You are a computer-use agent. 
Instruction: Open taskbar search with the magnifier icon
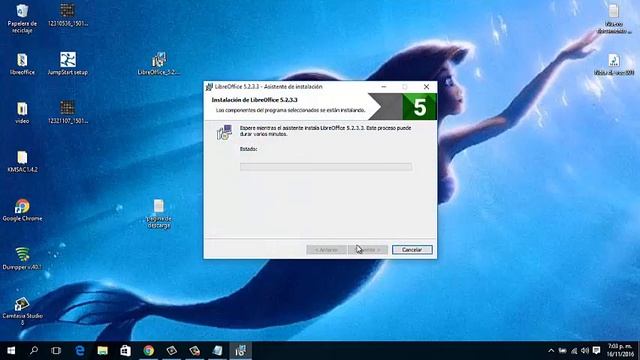click(34, 351)
